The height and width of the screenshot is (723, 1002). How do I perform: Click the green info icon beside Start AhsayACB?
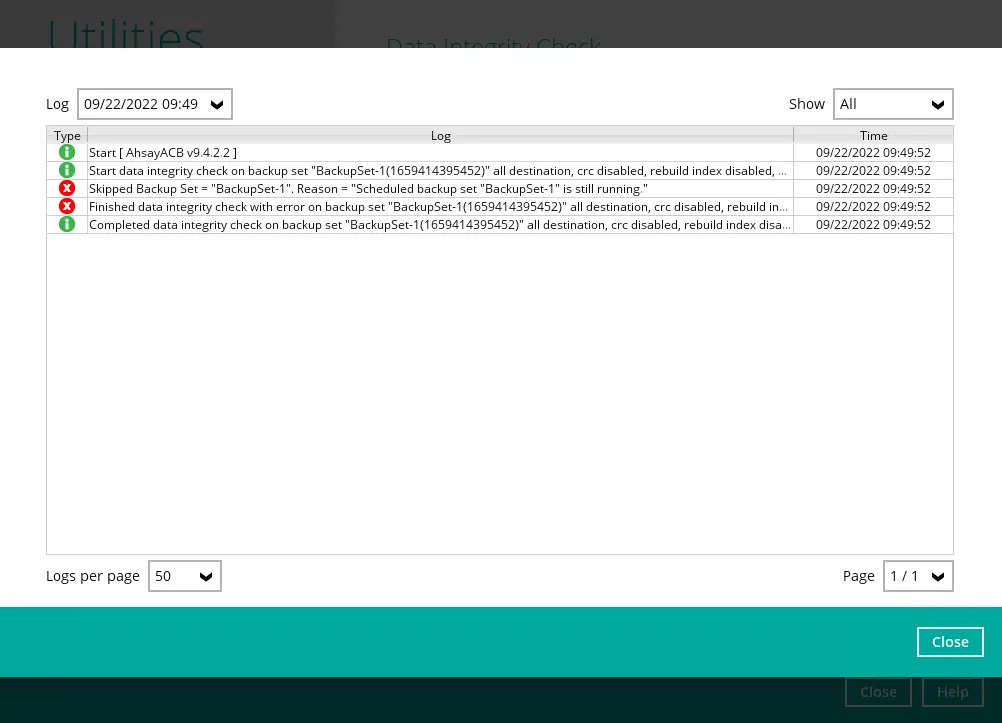(67, 152)
